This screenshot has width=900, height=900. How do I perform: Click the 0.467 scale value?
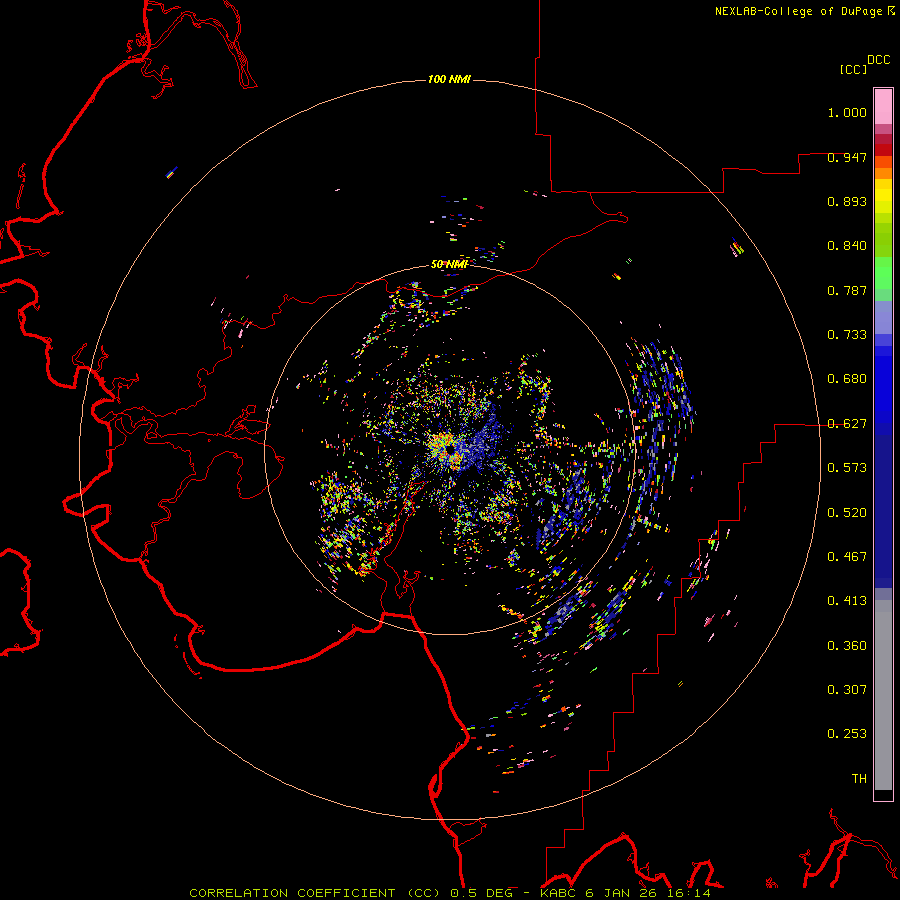coord(847,556)
